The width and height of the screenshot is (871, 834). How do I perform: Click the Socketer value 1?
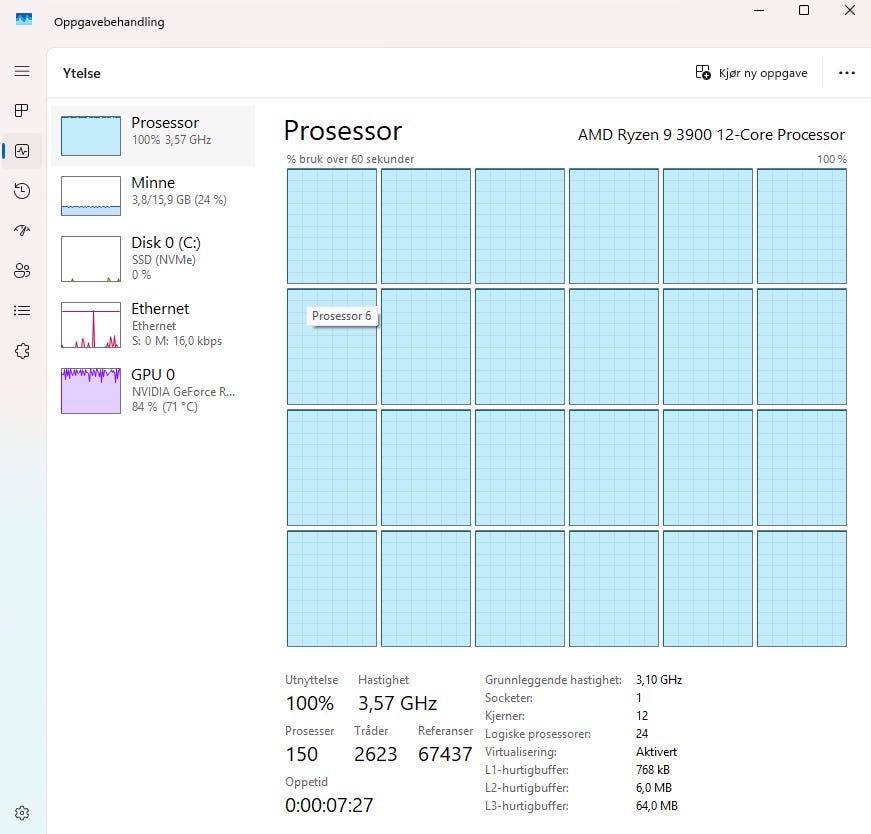639,697
